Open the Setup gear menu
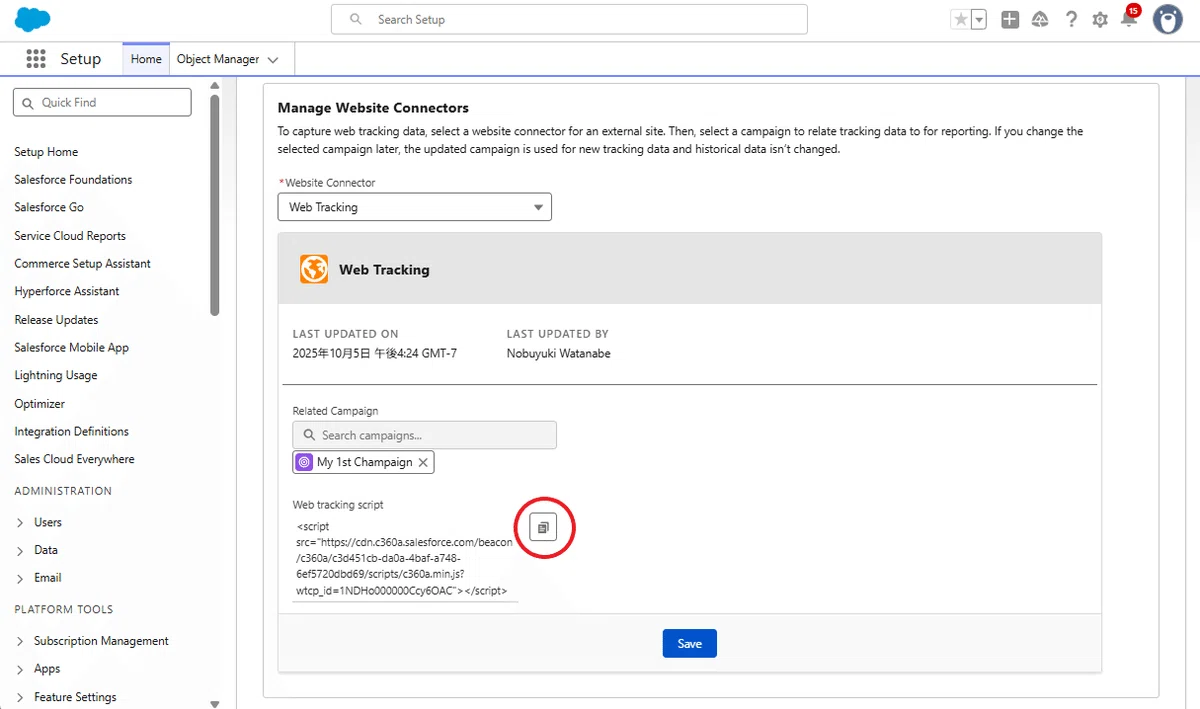The width and height of the screenshot is (1200, 709). coord(1100,19)
